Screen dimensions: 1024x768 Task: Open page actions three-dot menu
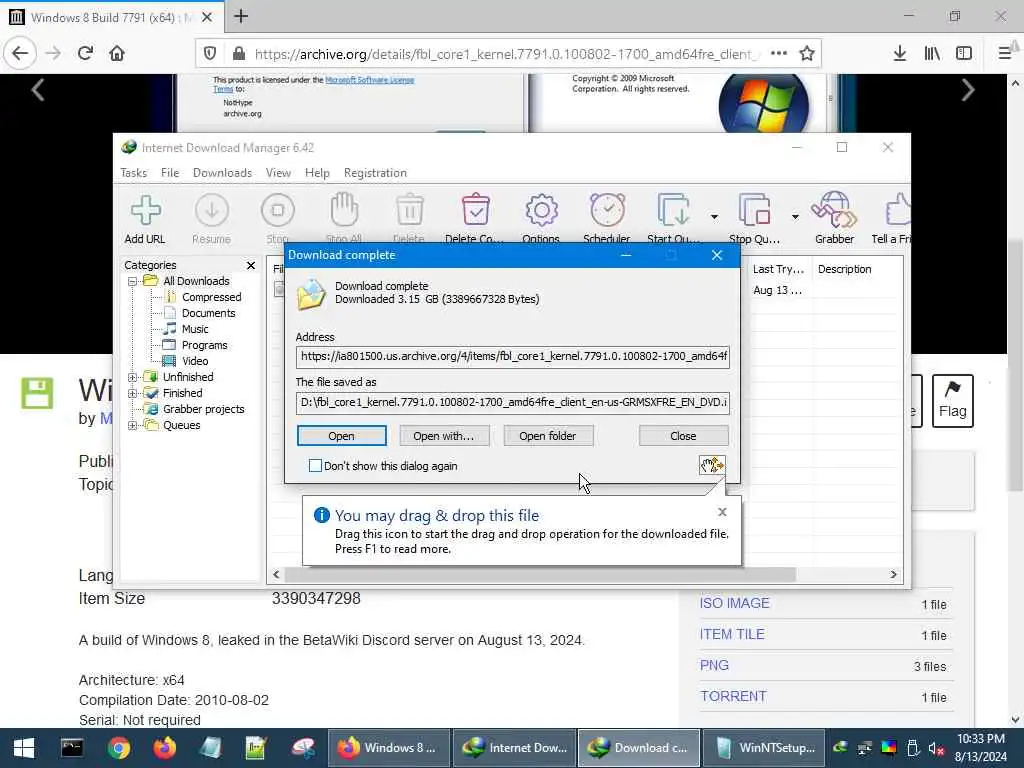[x=778, y=53]
